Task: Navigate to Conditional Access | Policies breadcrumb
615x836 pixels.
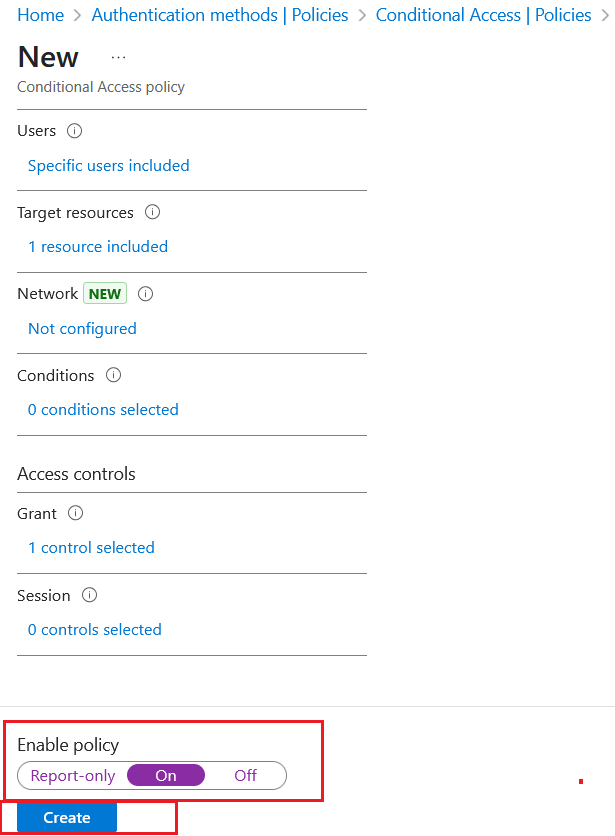Action: (x=483, y=15)
